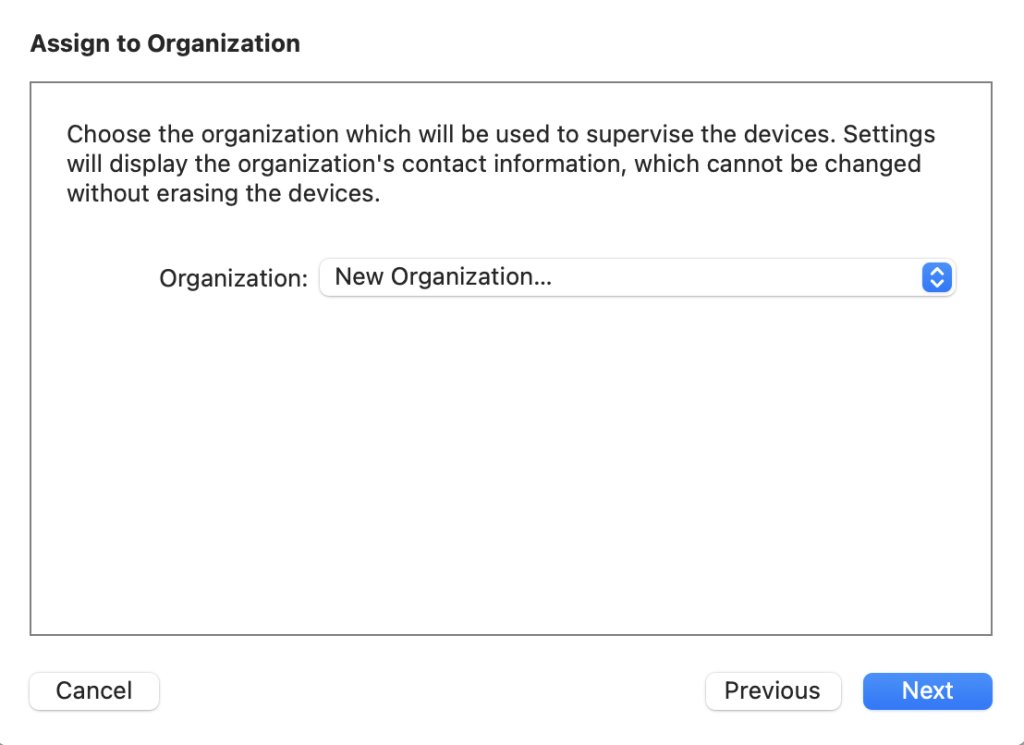The width and height of the screenshot is (1024, 745).
Task: Click the 'Choose the organization' description text
Action: click(x=501, y=163)
